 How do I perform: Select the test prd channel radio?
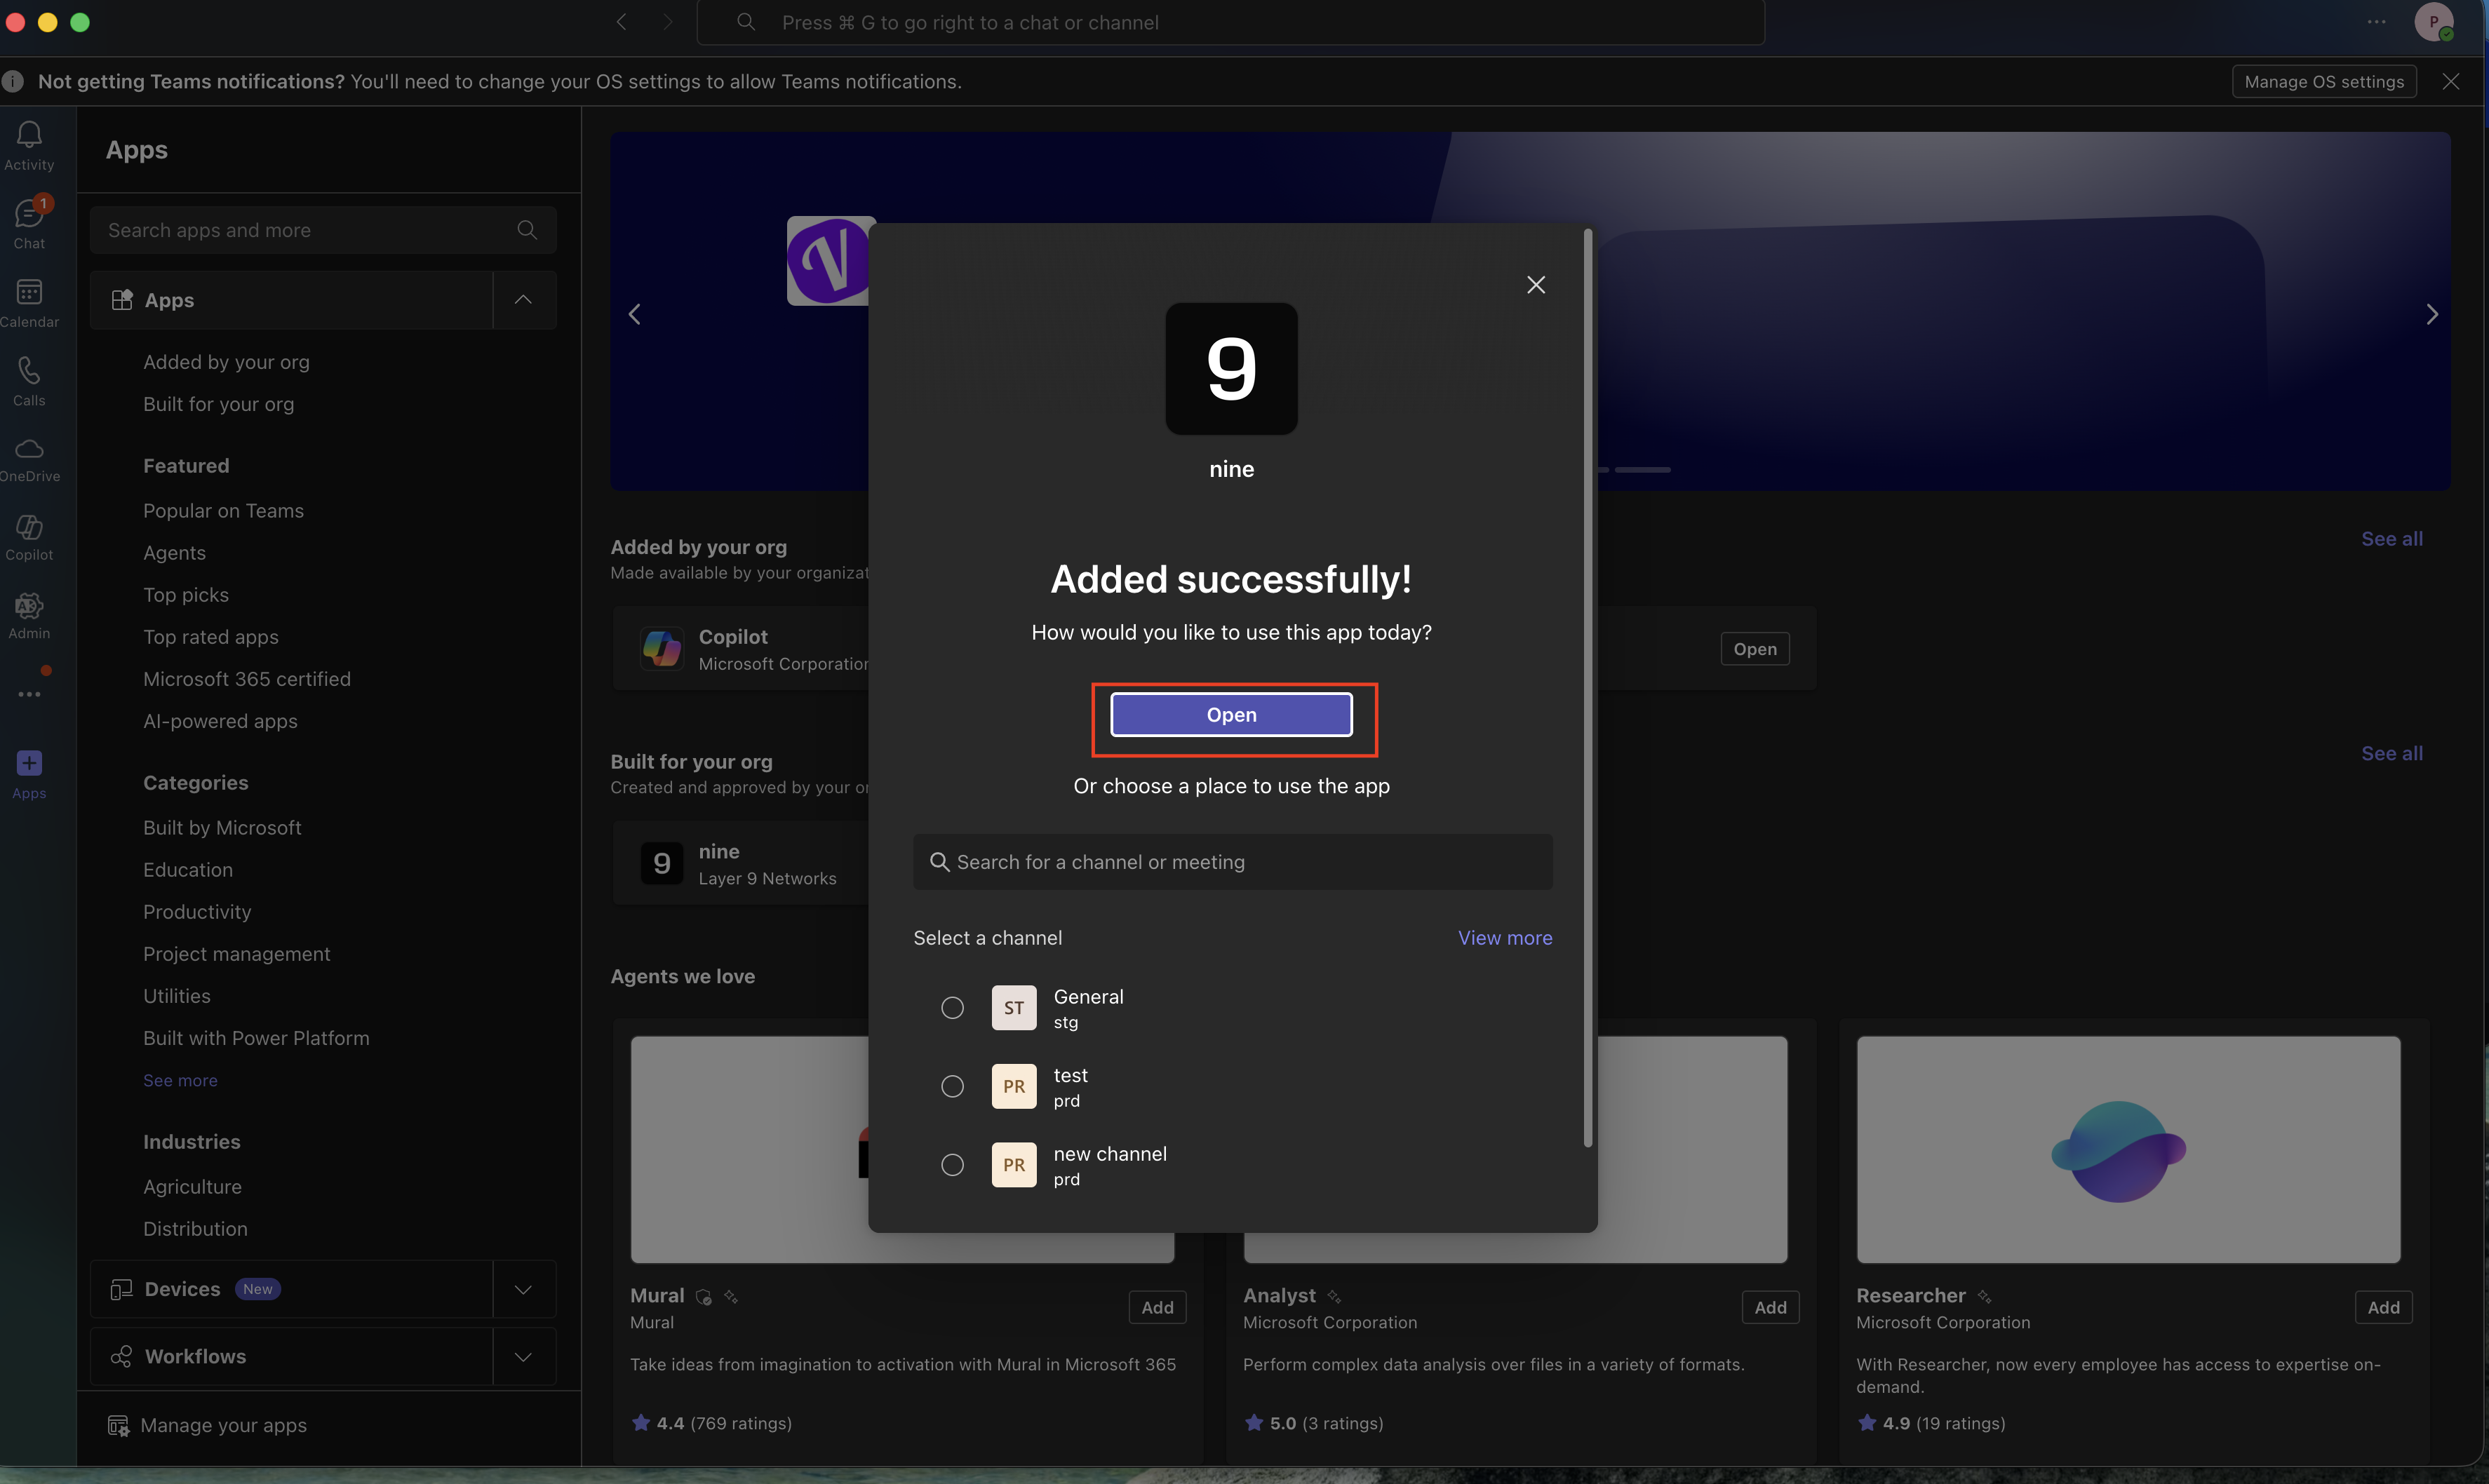952,1086
